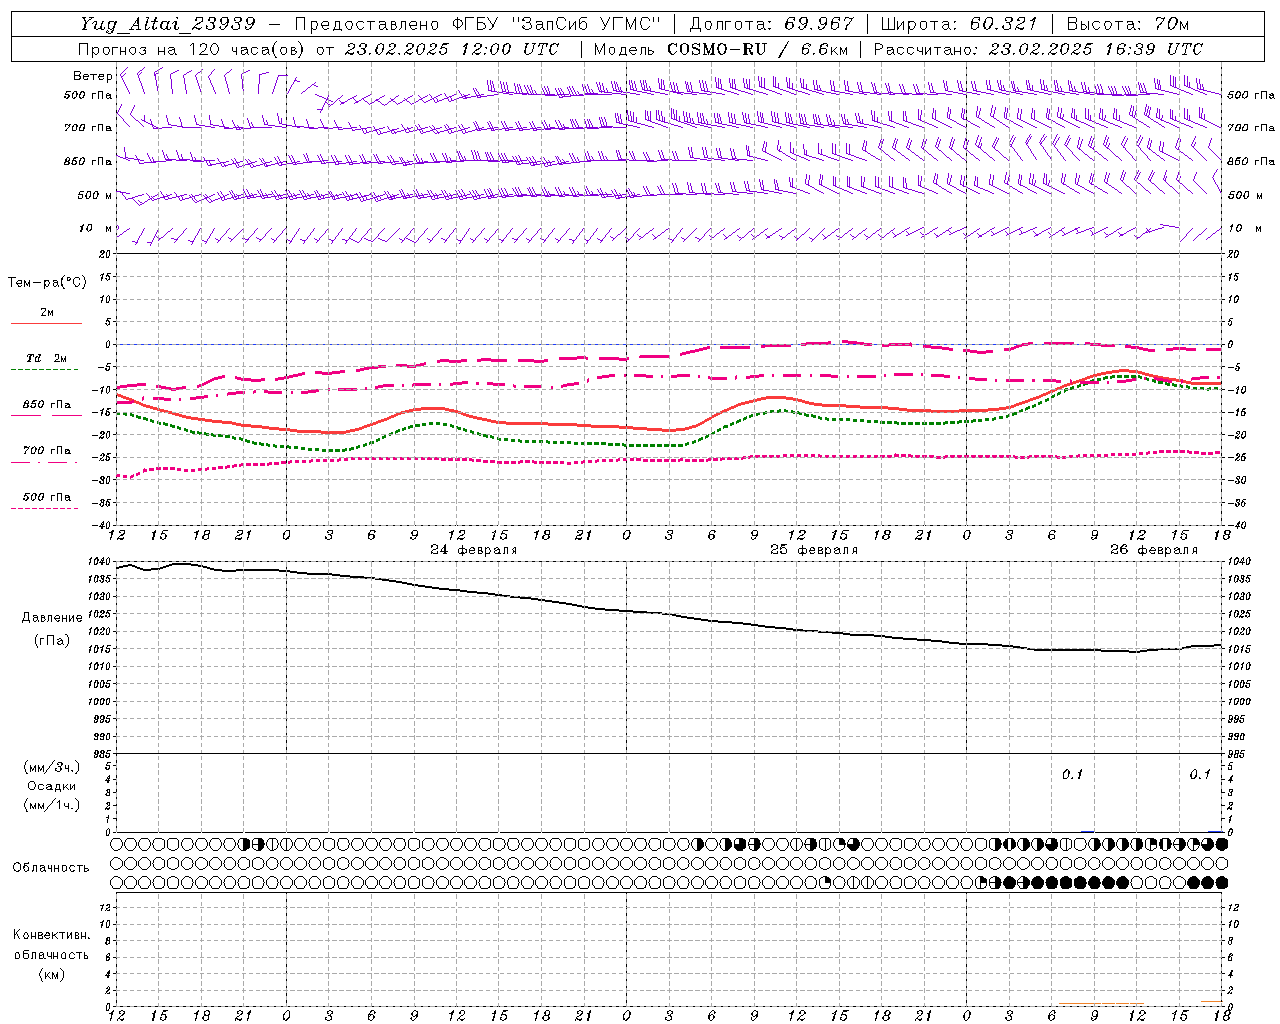Click the Давление pressure panel label
Viewport: 1280px width, 1024px height.
coord(52,617)
